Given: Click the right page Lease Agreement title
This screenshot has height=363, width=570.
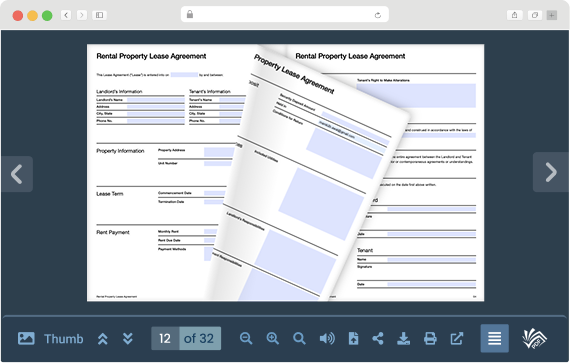Looking at the screenshot, I should [350, 56].
